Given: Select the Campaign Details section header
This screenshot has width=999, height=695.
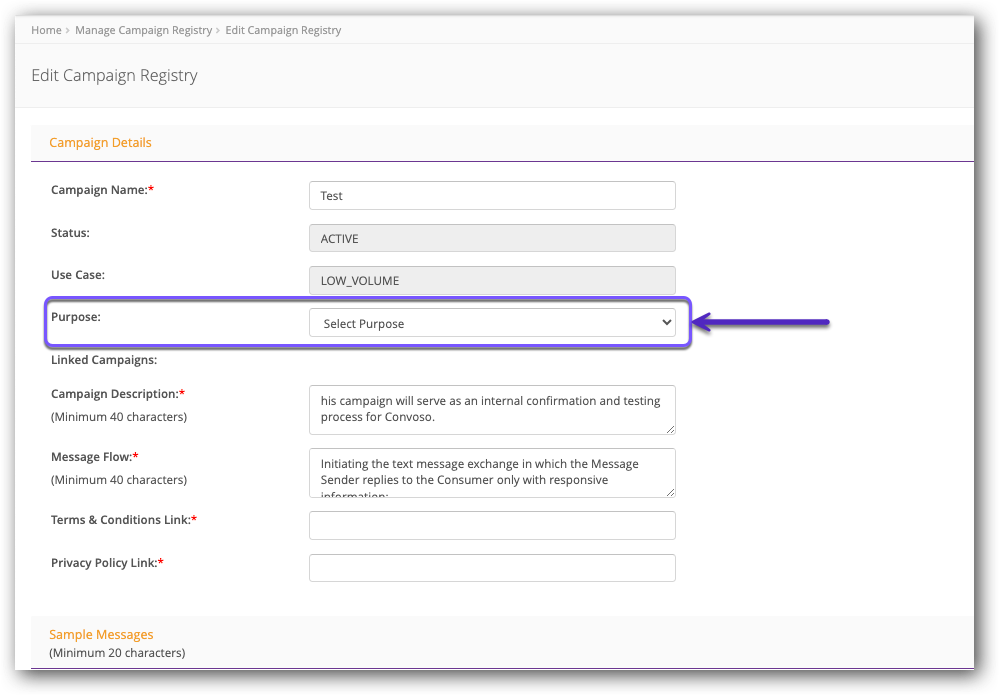Looking at the screenshot, I should point(100,142).
